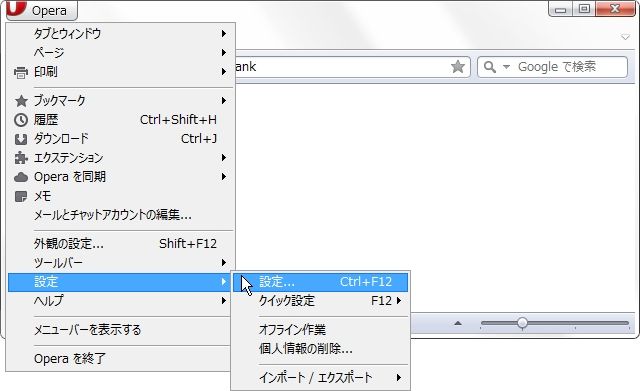Click the download icon beside ダウンロード
This screenshot has height=391, width=640.
point(21,140)
